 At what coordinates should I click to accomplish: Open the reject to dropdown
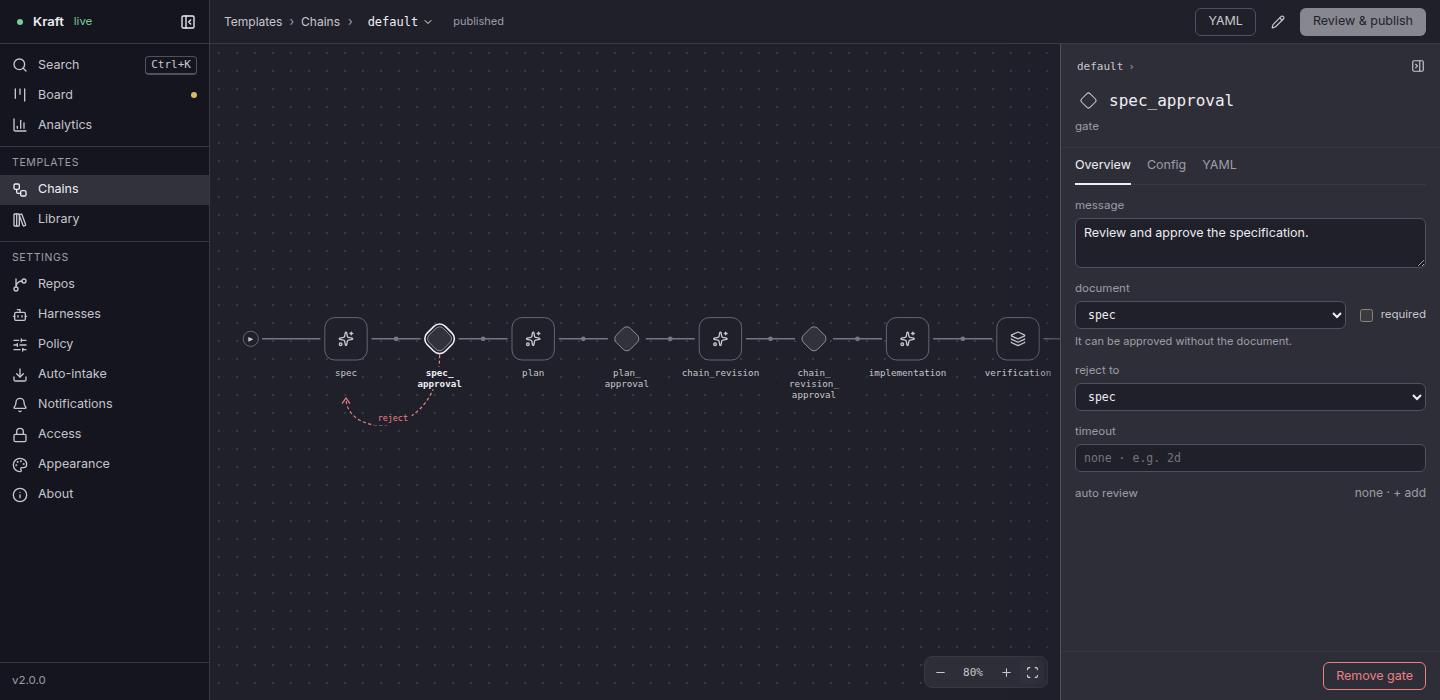(x=1250, y=397)
